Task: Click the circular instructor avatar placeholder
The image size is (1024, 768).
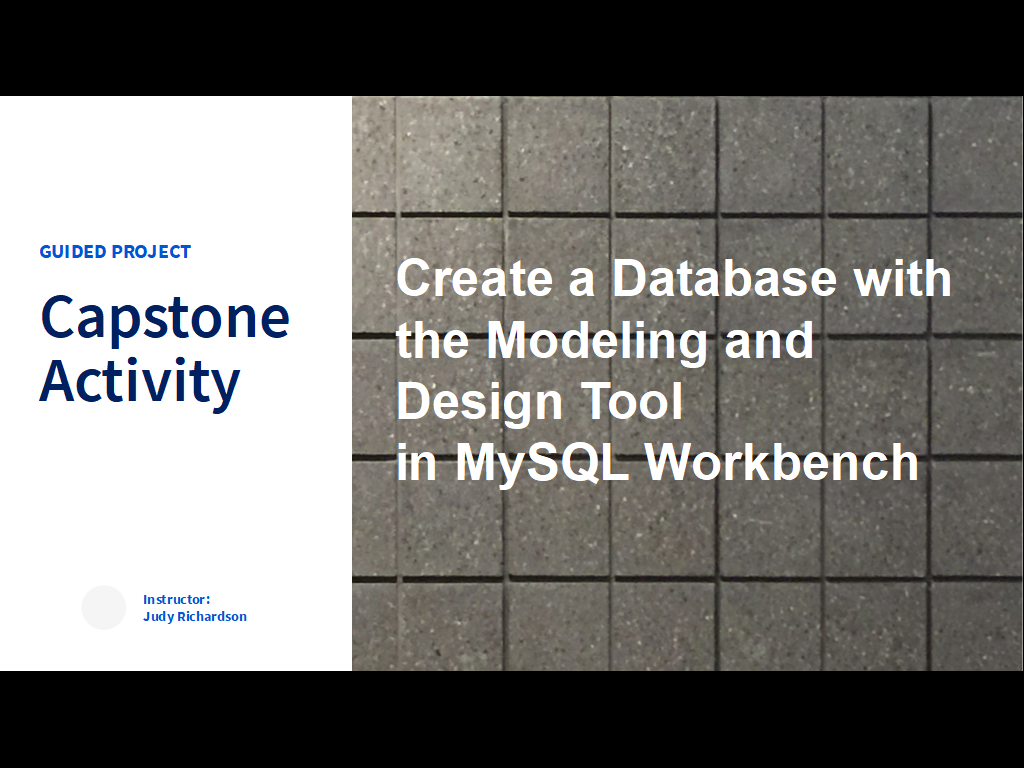Action: point(104,607)
